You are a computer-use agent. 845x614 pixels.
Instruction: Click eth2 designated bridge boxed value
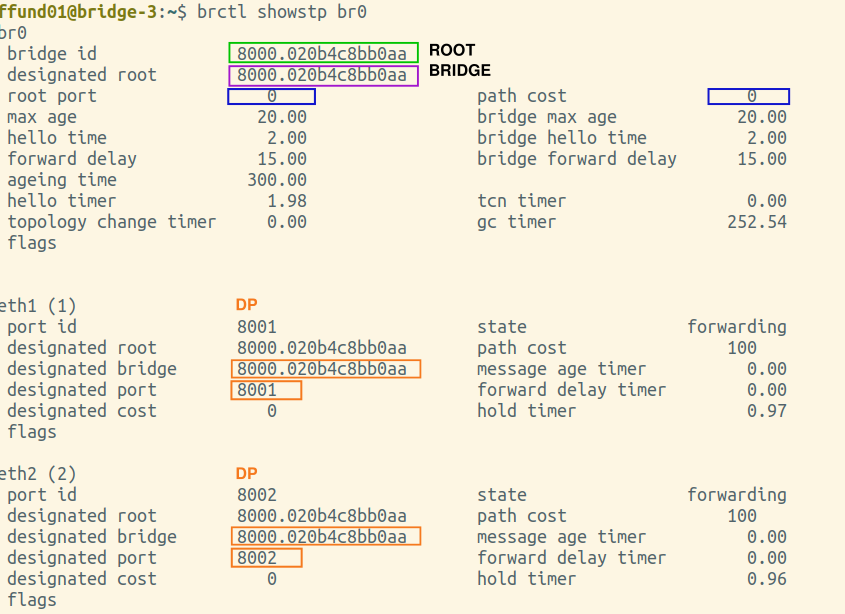click(325, 537)
